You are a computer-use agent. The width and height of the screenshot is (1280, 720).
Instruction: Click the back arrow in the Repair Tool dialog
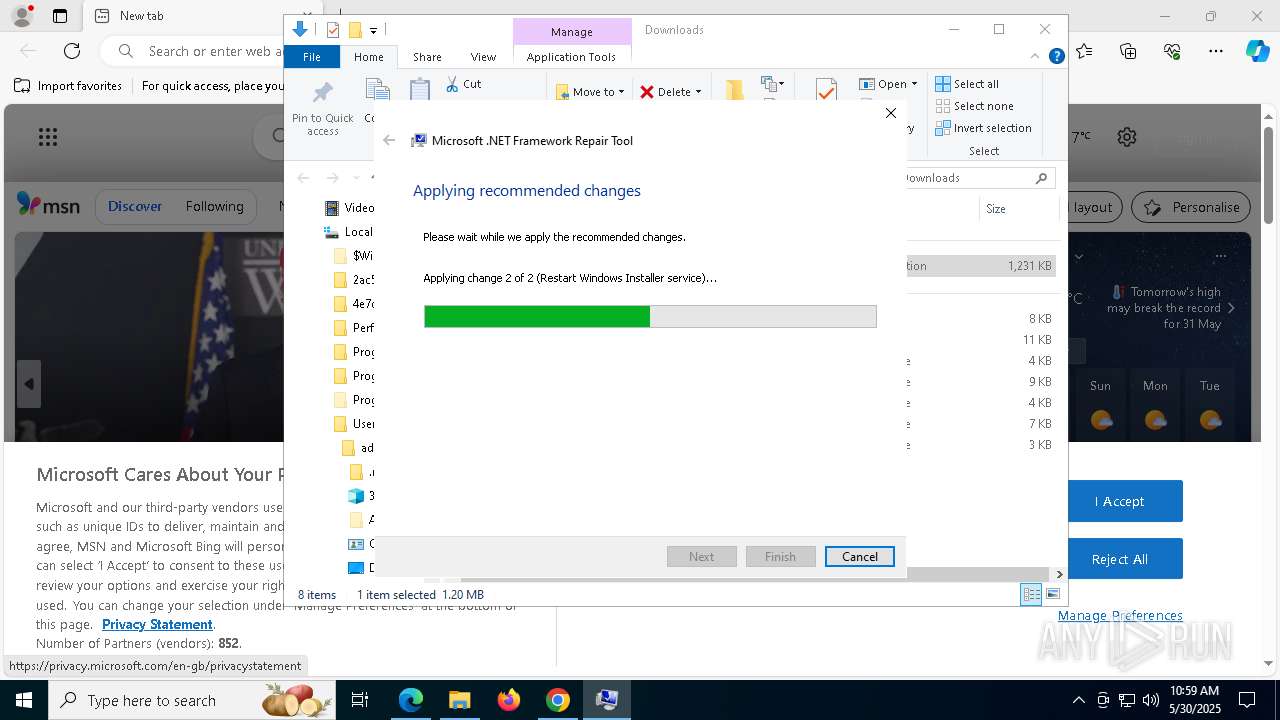coord(389,141)
